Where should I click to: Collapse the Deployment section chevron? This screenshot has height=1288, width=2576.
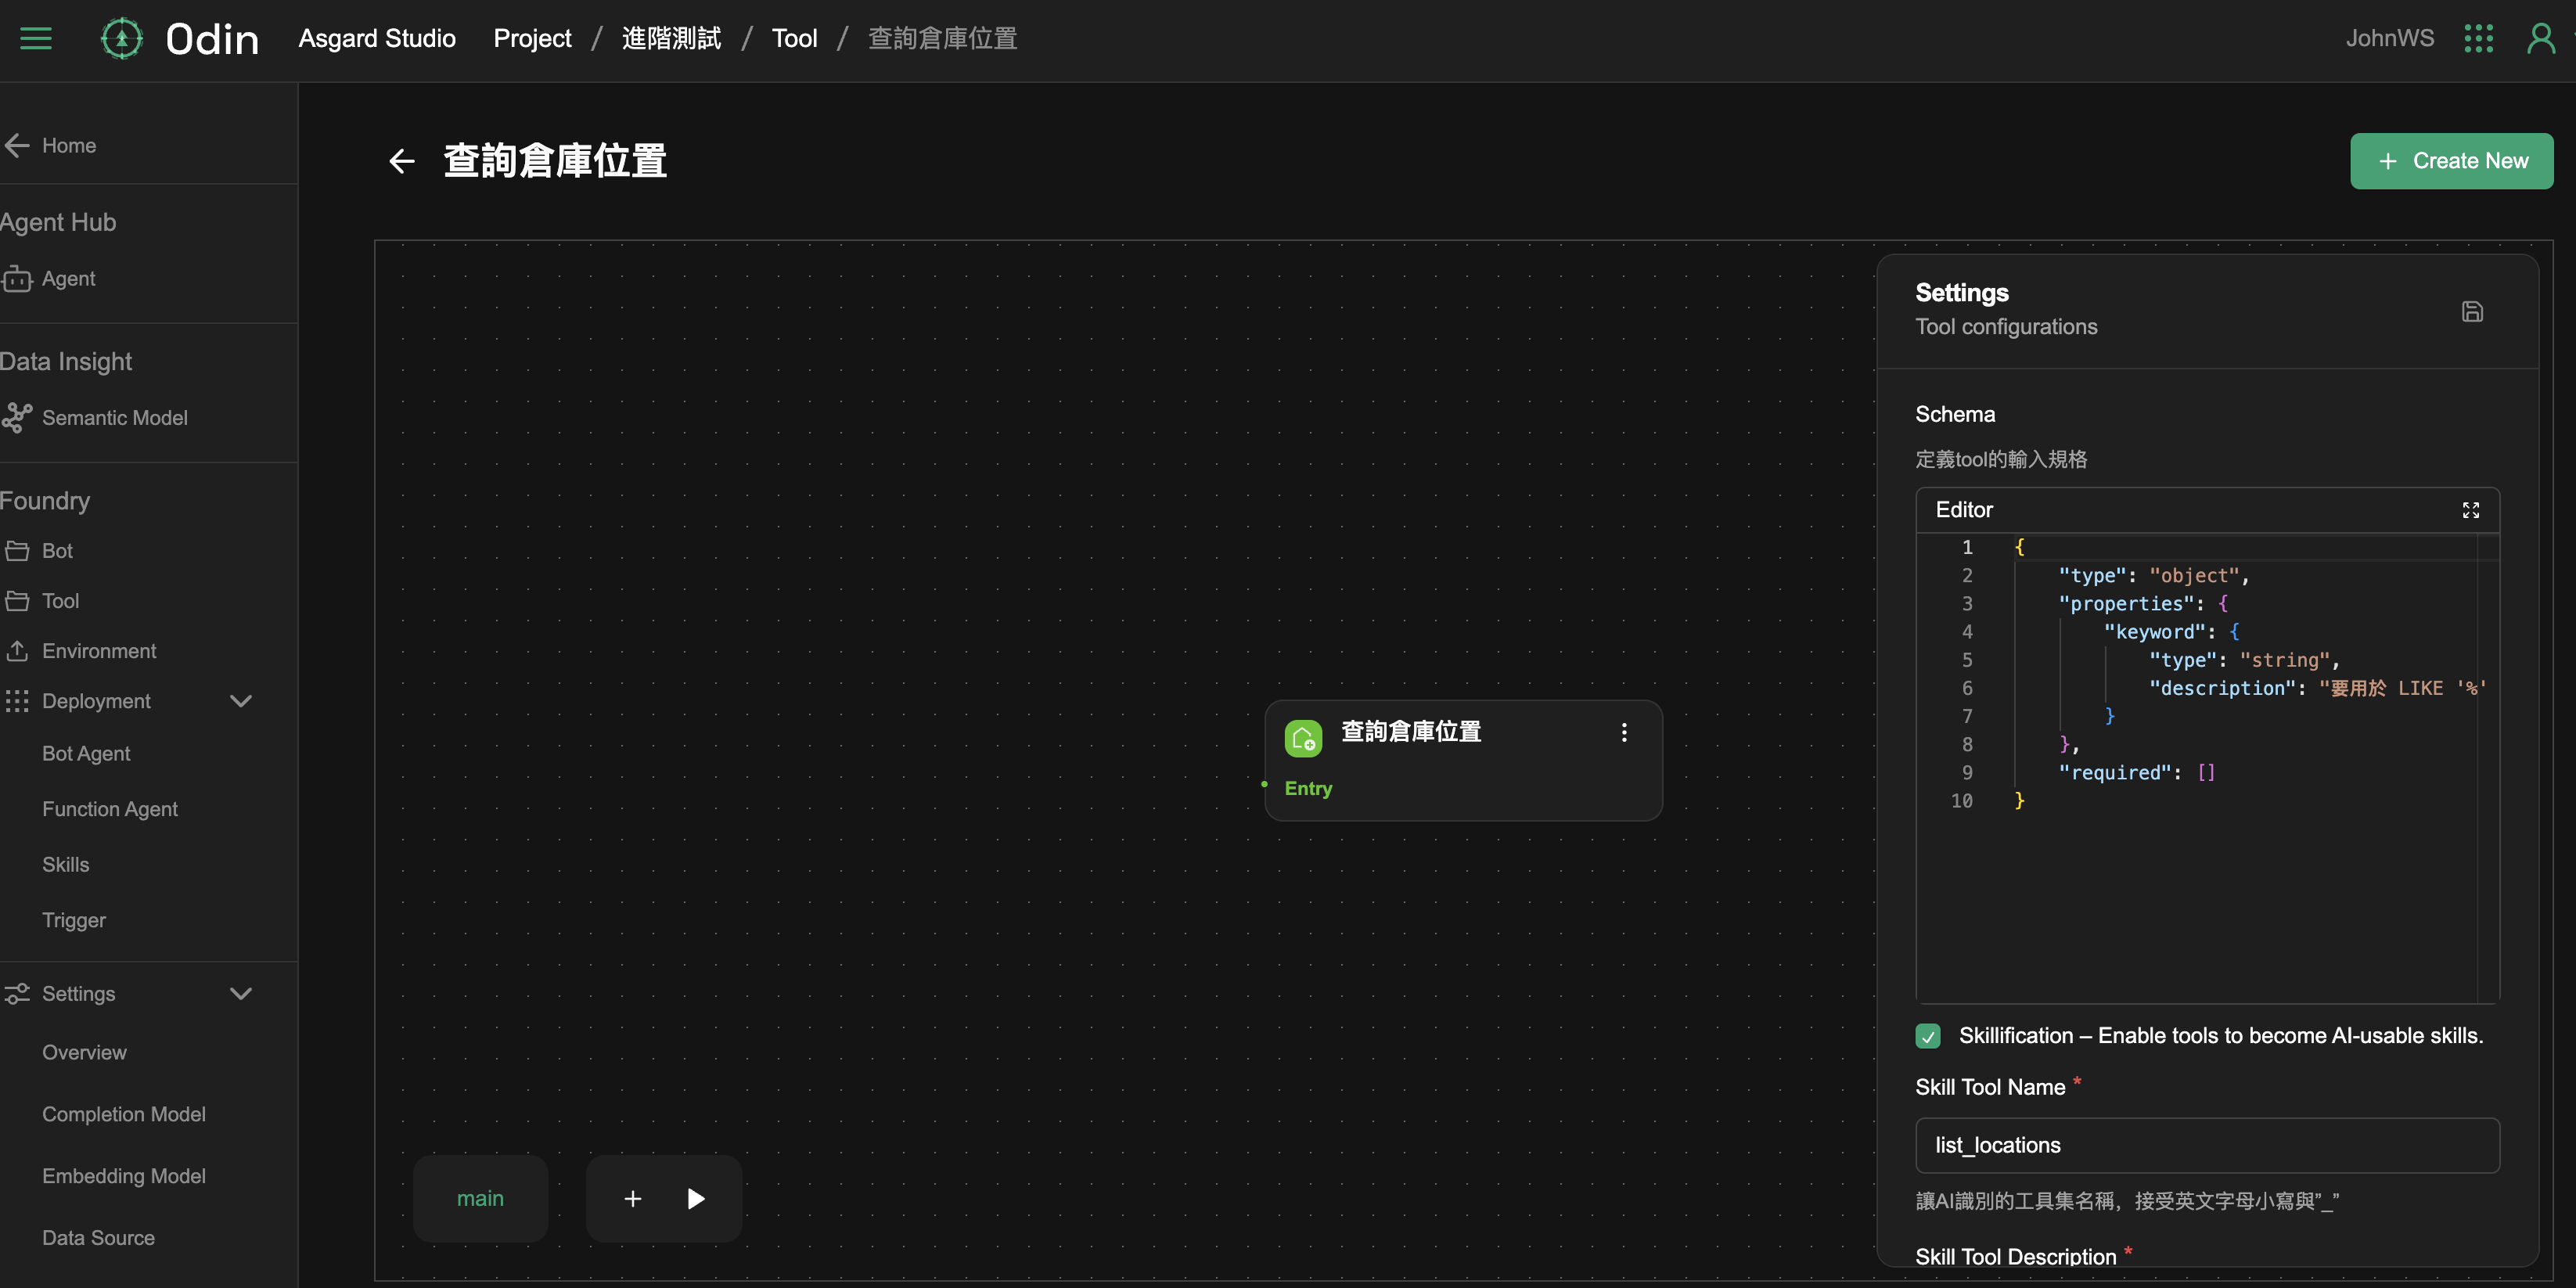[241, 701]
